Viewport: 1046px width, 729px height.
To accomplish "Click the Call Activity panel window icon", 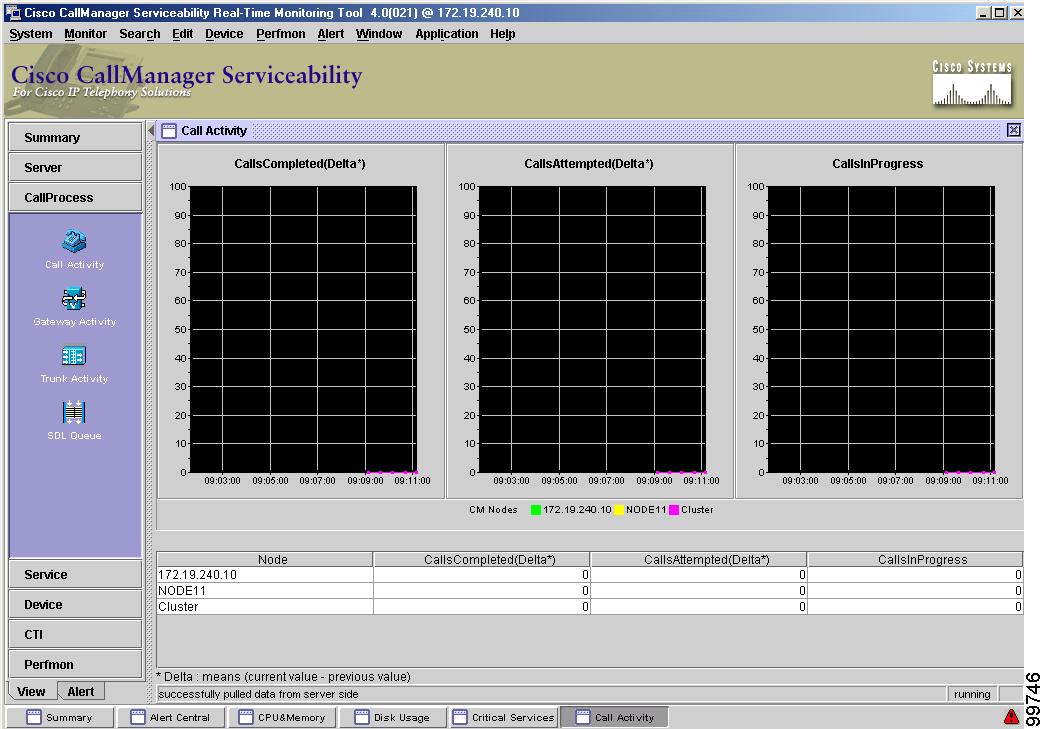I will click(x=169, y=131).
